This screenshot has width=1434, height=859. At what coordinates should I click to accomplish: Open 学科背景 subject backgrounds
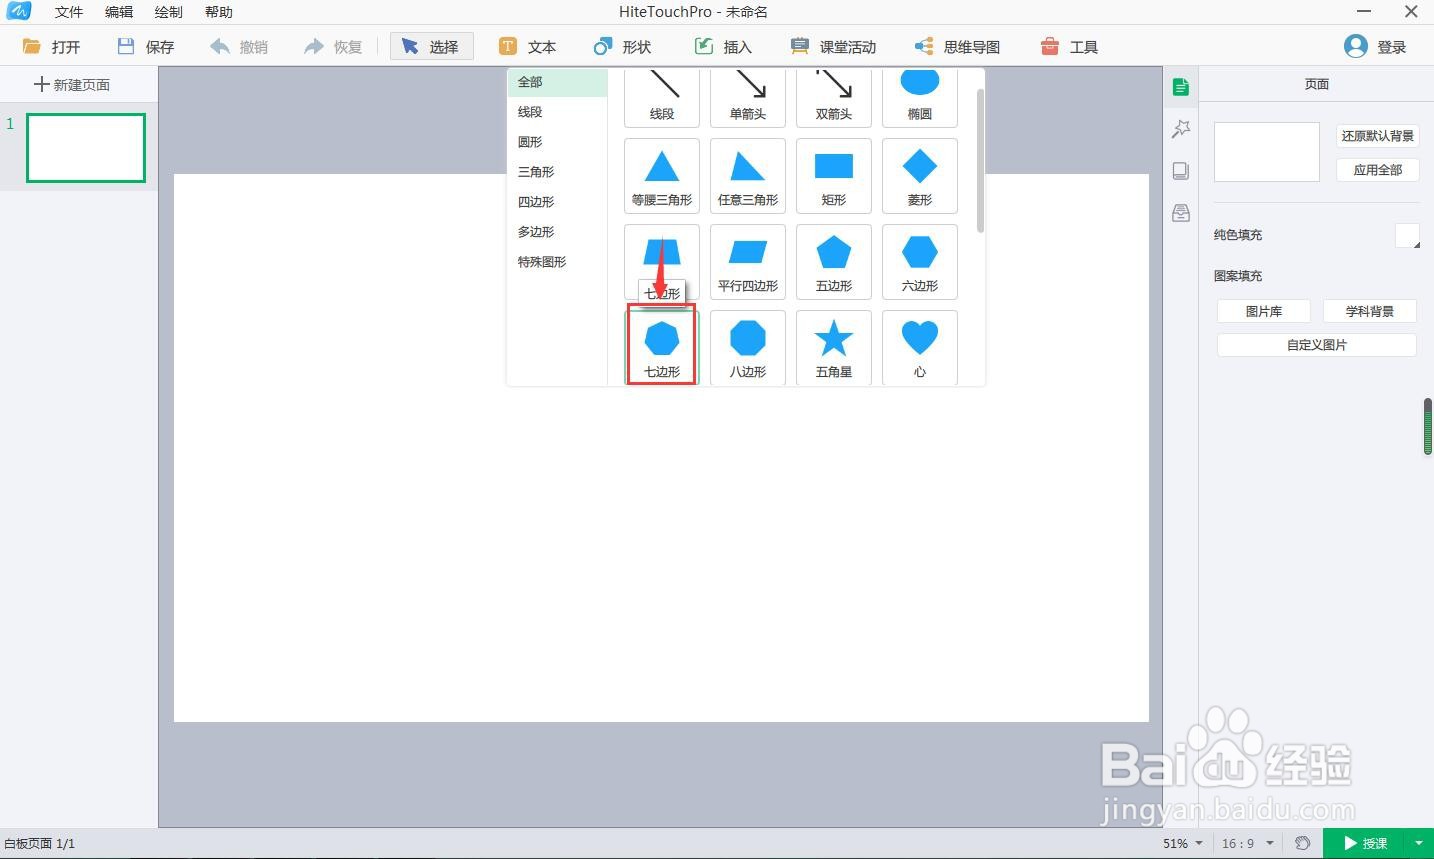click(1370, 311)
